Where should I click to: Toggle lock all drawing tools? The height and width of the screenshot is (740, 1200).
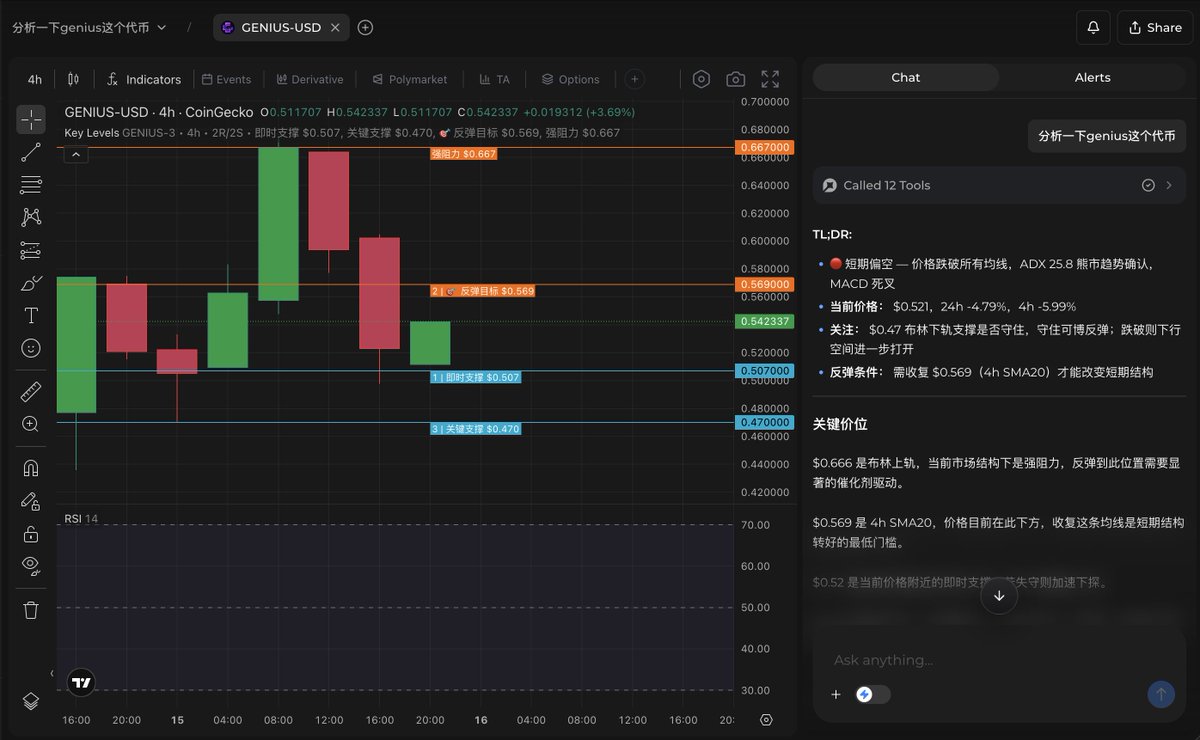coord(31,534)
